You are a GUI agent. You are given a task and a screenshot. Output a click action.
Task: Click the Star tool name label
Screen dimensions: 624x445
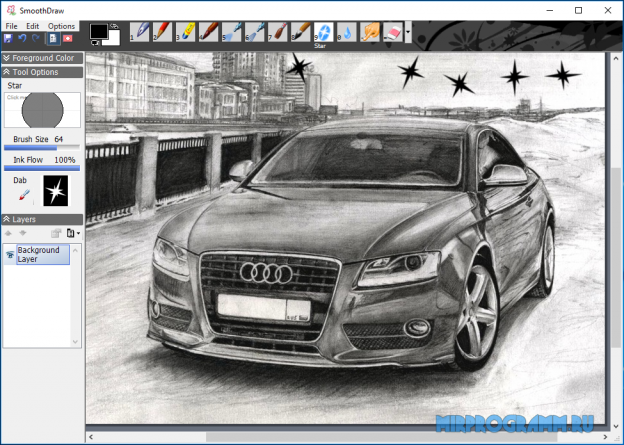(x=15, y=86)
